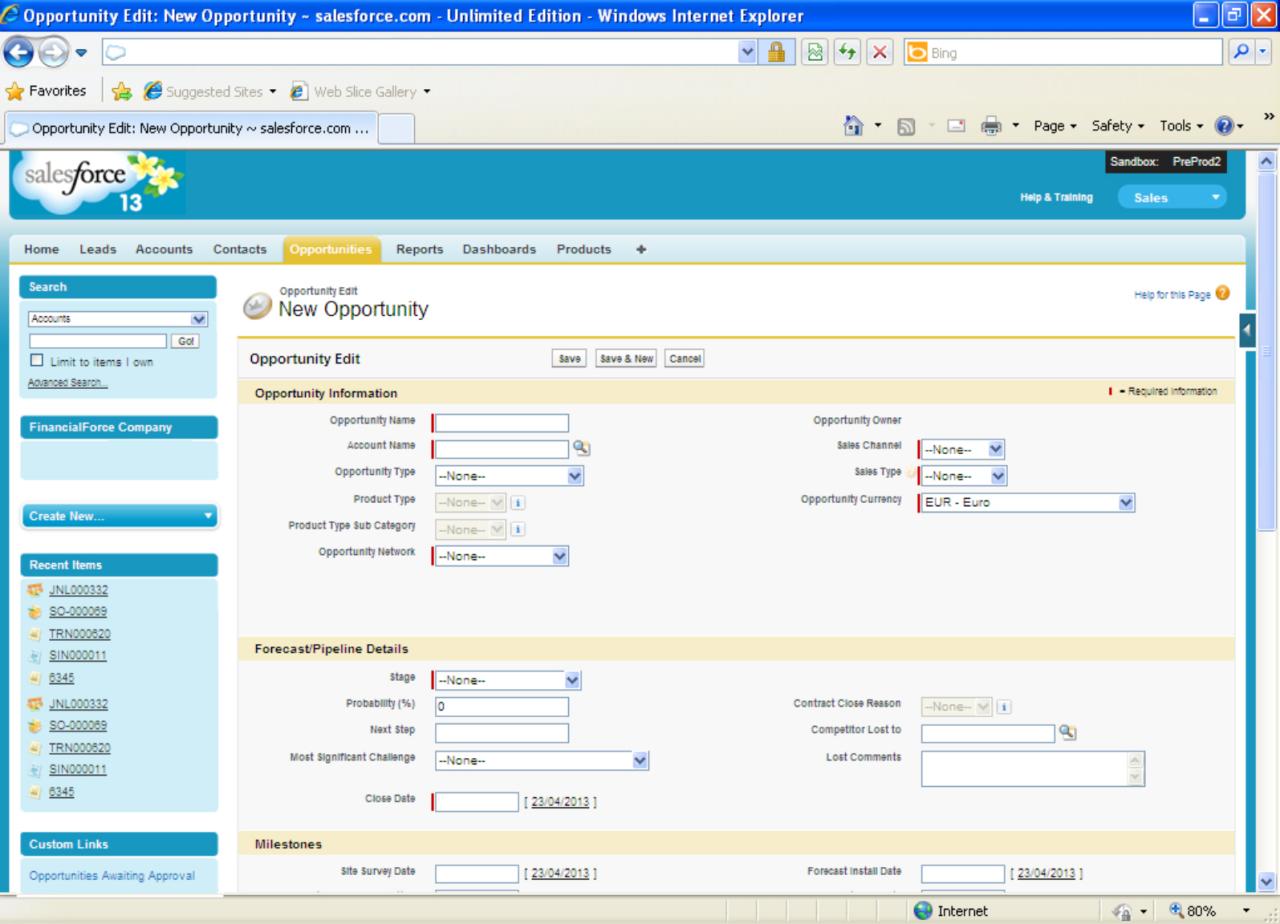1280x924 pixels.
Task: Click the Account Name lookup magnifier icon
Action: [x=581, y=449]
